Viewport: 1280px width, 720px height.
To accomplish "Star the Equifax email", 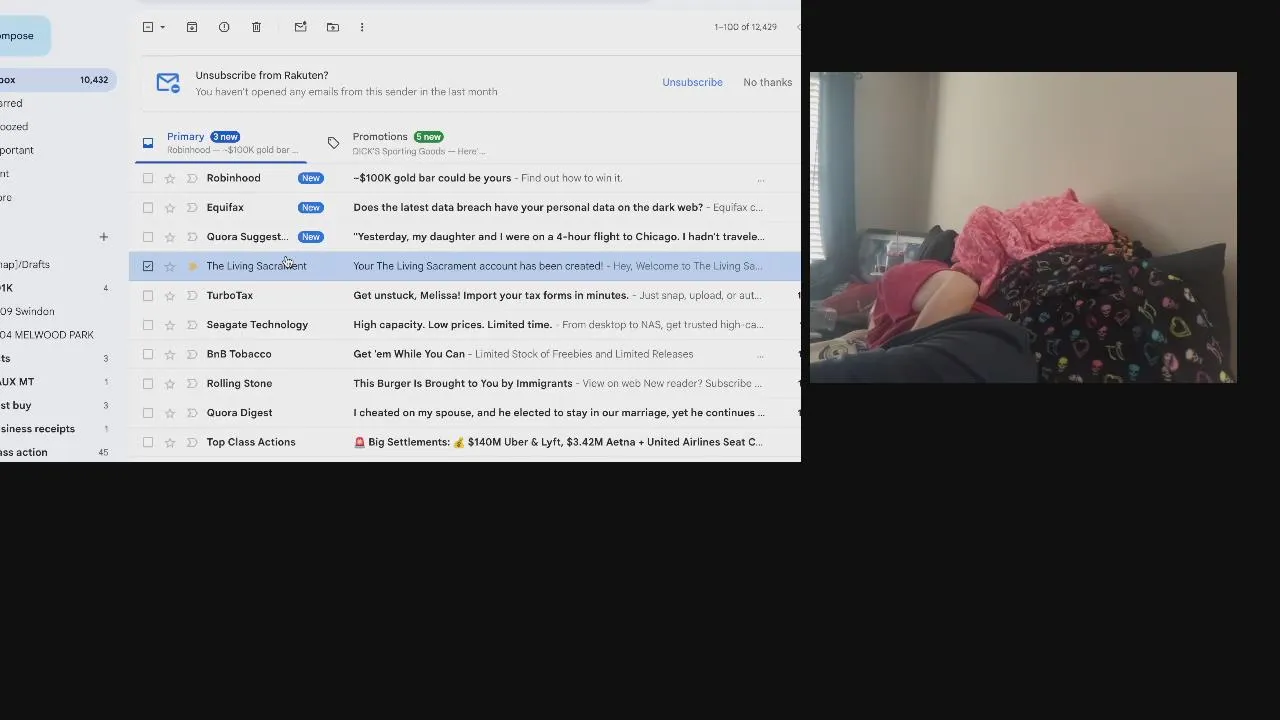I will pos(170,207).
